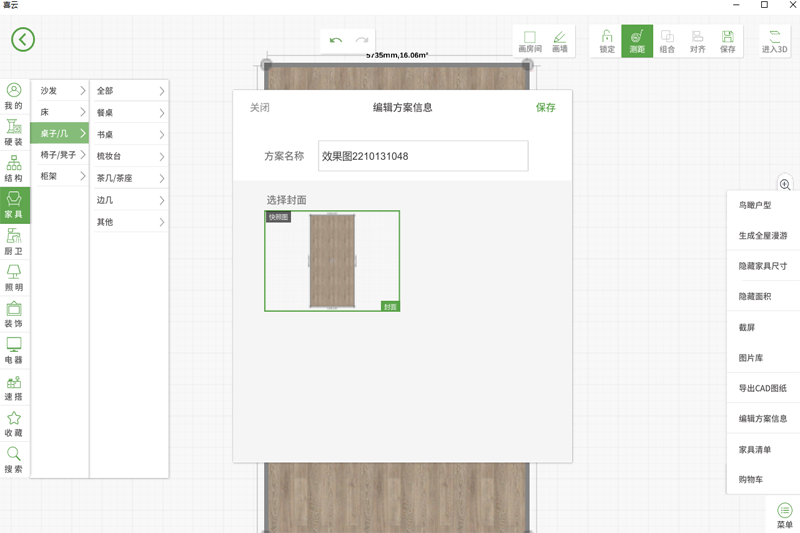Click the green back arrow icon

tap(23, 39)
